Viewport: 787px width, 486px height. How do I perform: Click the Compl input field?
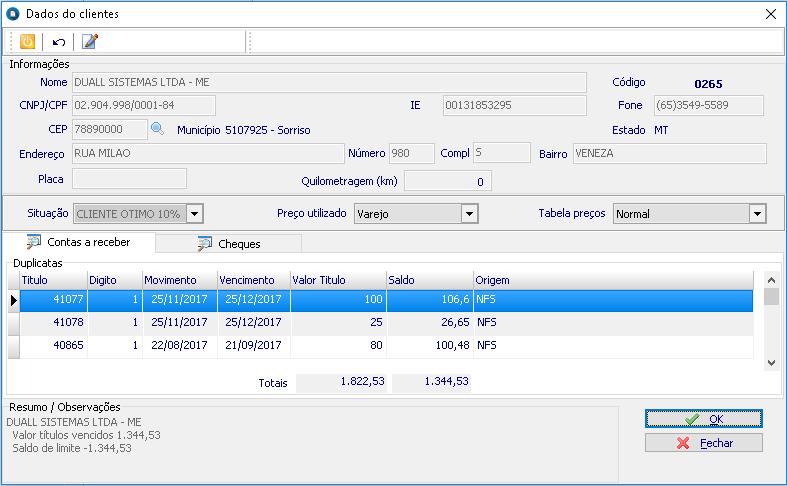pos(502,153)
